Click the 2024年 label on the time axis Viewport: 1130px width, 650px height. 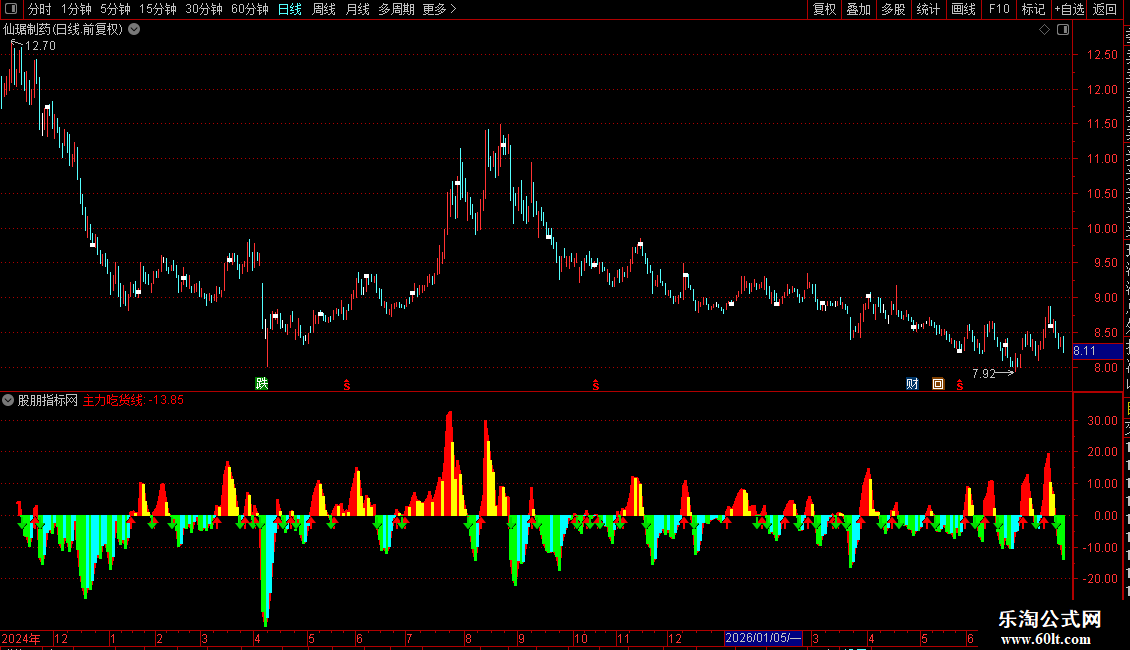click(x=21, y=638)
